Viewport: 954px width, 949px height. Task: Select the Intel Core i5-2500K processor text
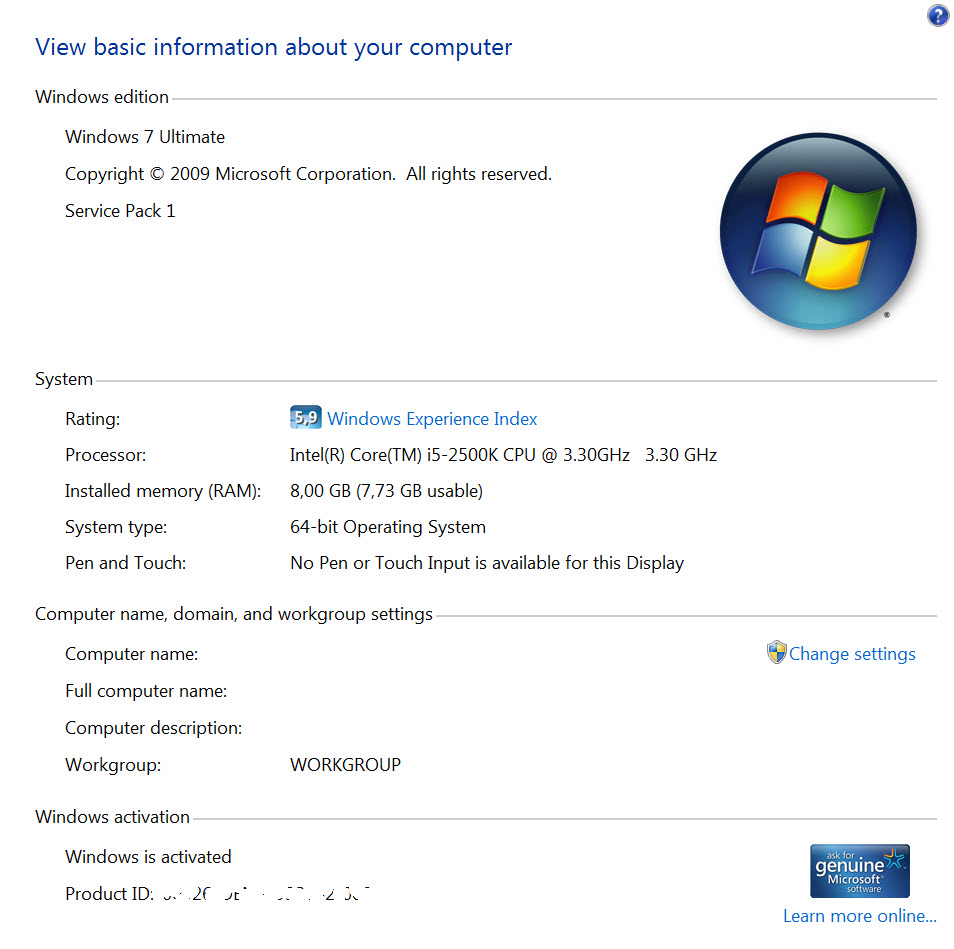[503, 455]
